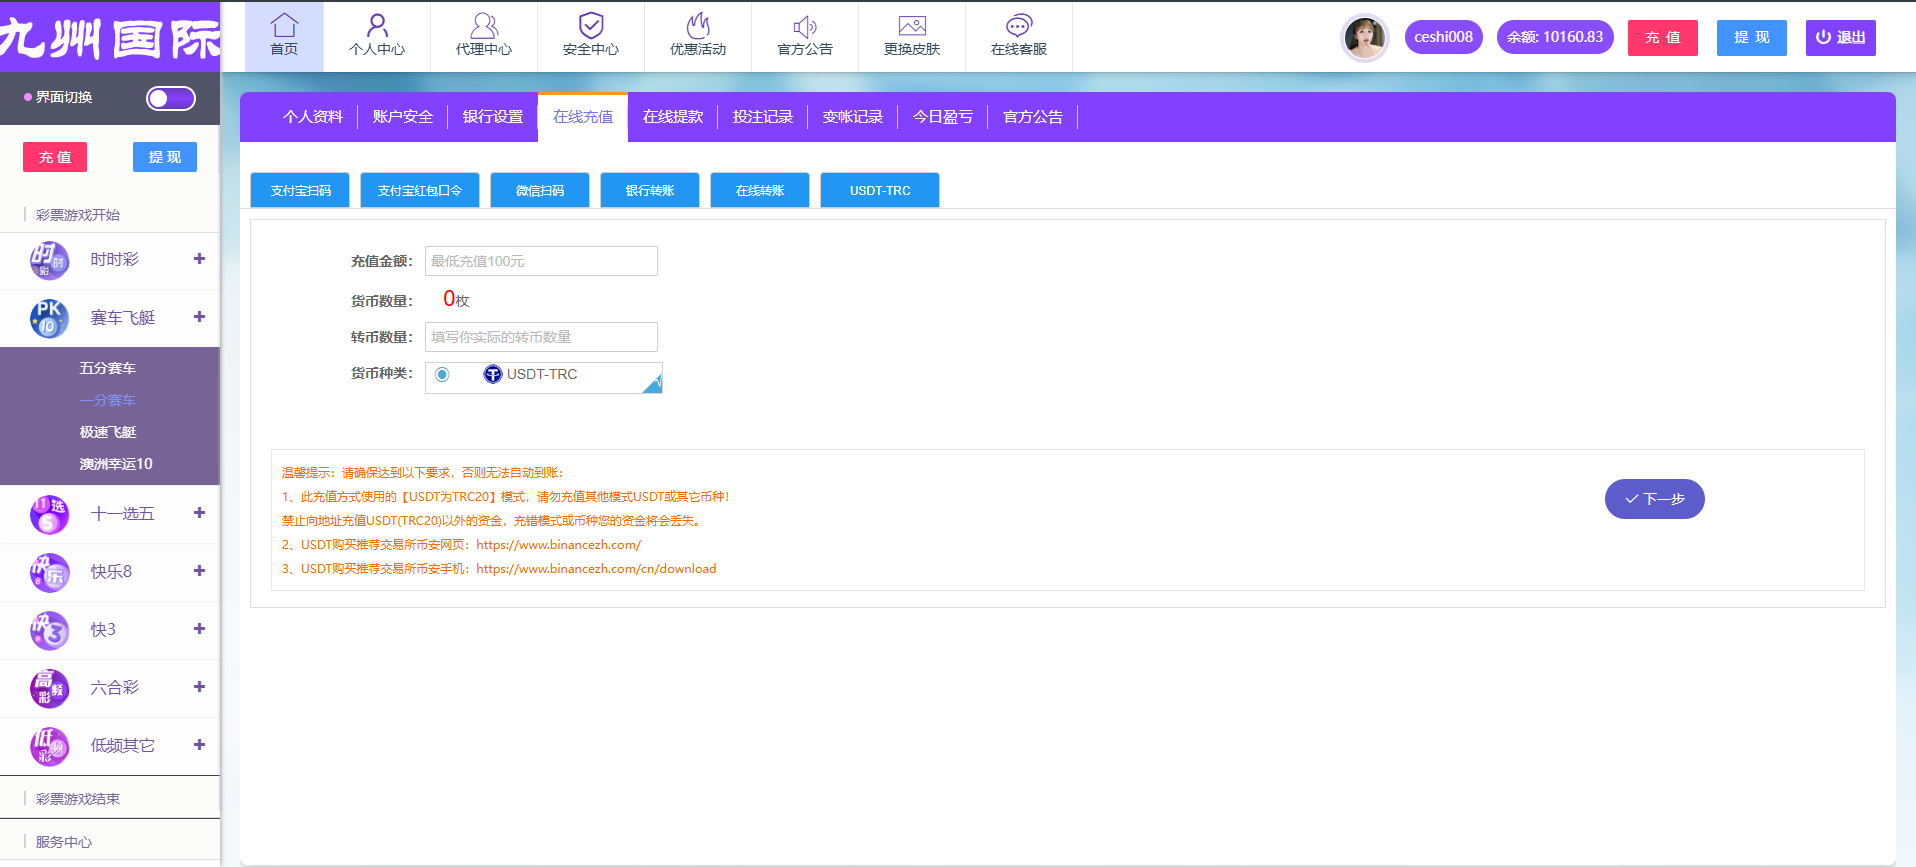Open 官方公告 tab in purple bar
Image resolution: width=1916 pixels, height=867 pixels.
point(1033,117)
